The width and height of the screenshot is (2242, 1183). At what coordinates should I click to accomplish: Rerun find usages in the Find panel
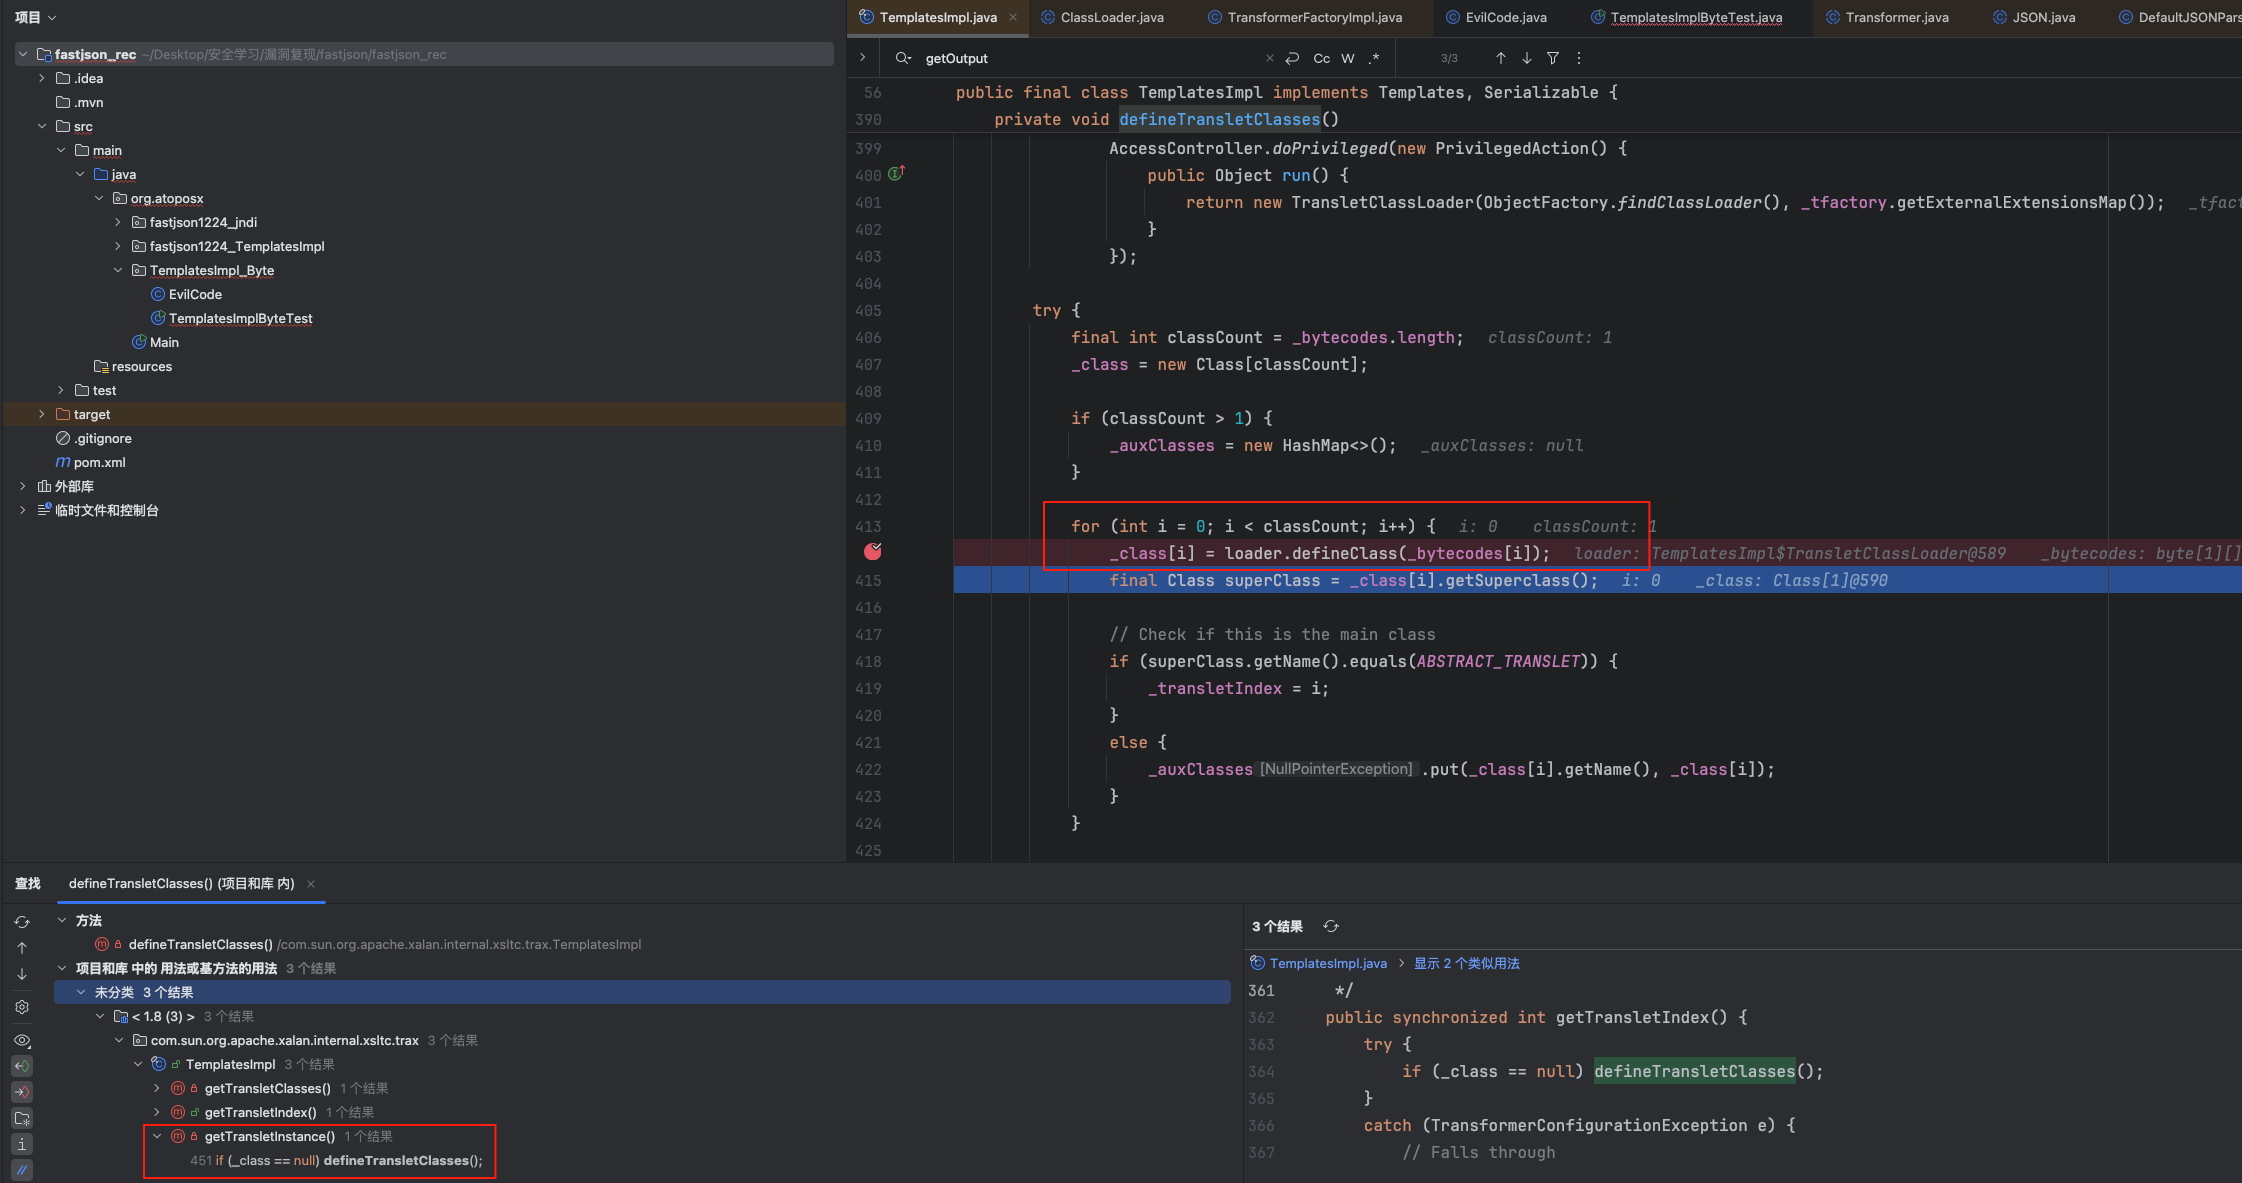(x=22, y=922)
